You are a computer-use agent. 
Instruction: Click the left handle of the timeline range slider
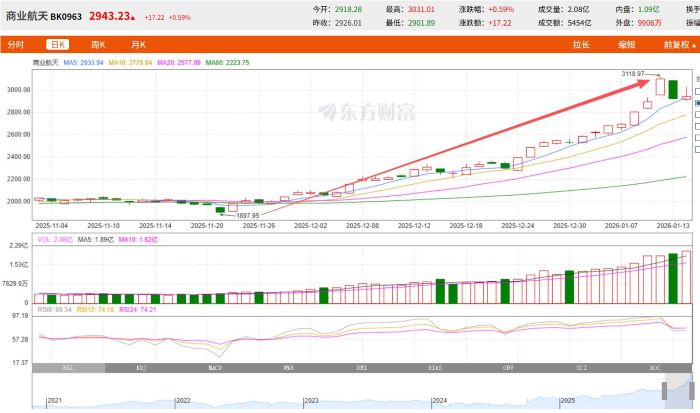click(664, 391)
